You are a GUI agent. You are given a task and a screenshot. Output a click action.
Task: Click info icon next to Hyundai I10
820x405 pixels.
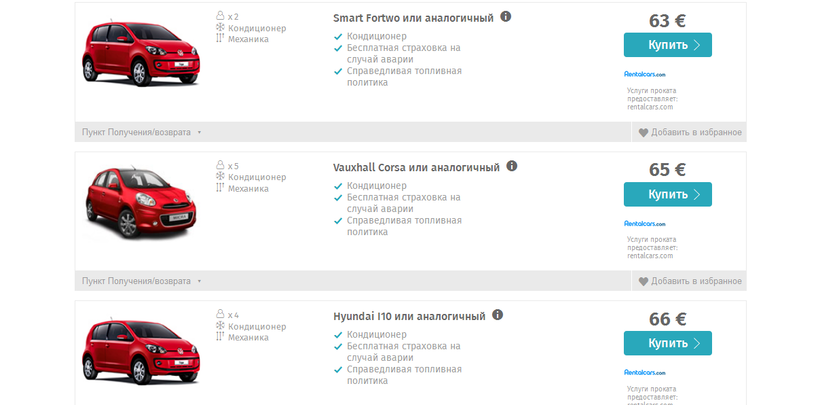pos(498,315)
